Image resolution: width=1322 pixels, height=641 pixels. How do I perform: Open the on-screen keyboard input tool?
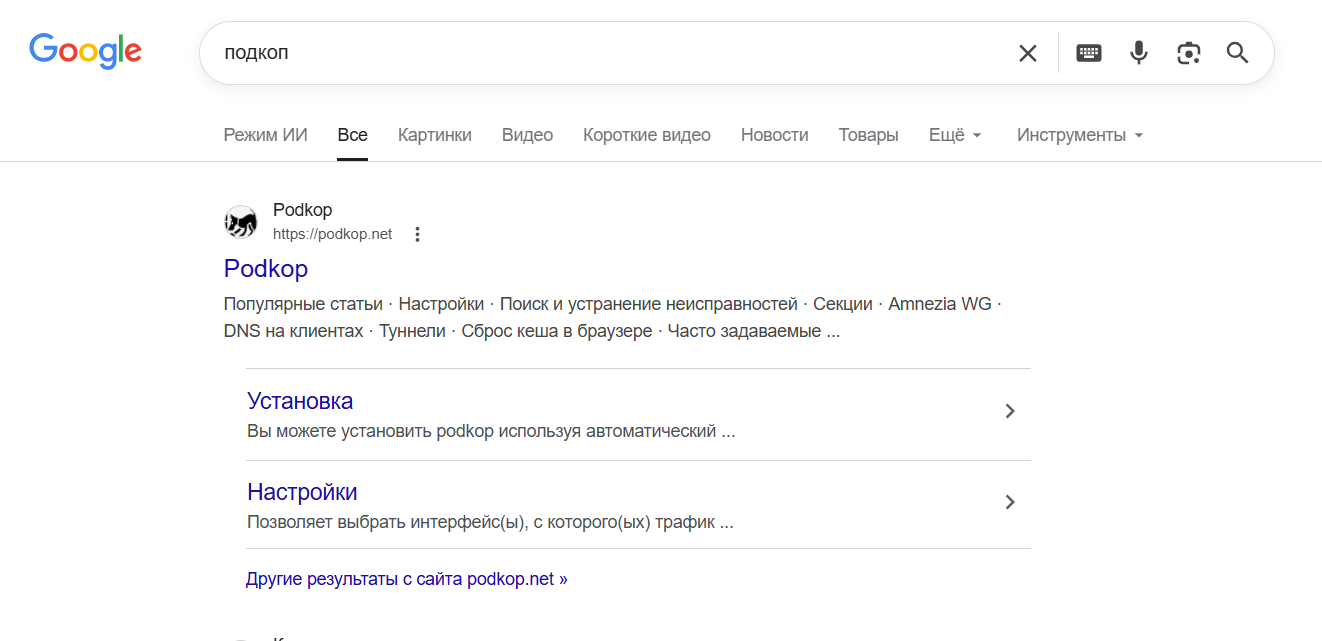(x=1089, y=53)
